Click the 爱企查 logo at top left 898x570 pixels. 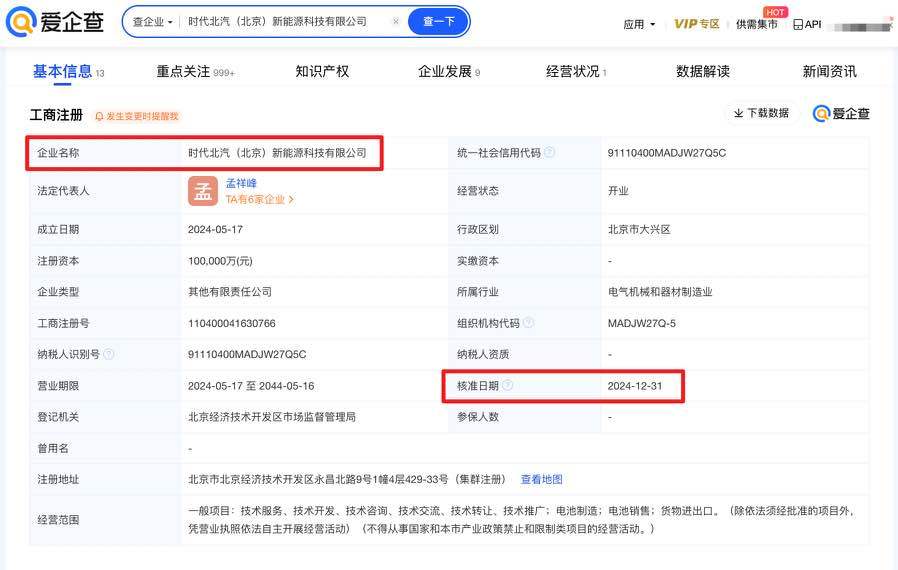59,22
